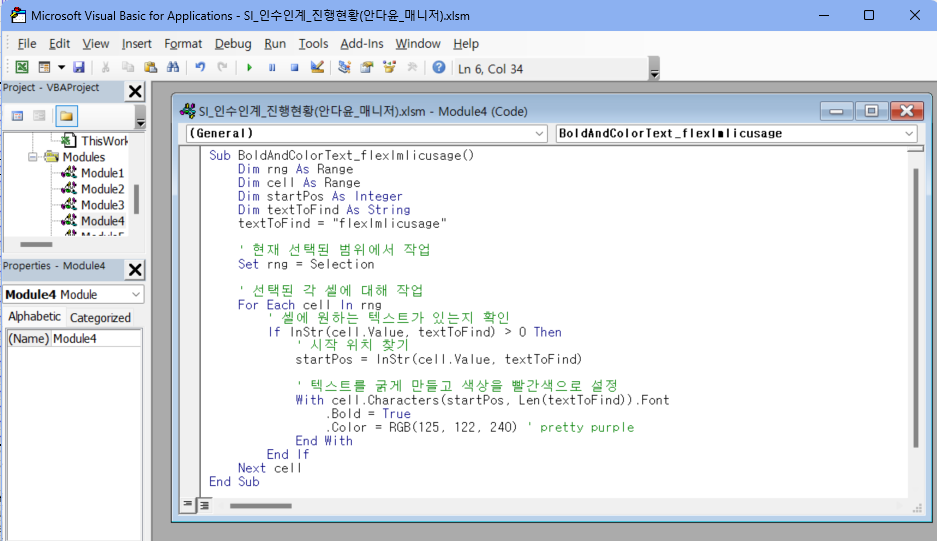Open the Help menu
This screenshot has height=541, width=937.
466,44
